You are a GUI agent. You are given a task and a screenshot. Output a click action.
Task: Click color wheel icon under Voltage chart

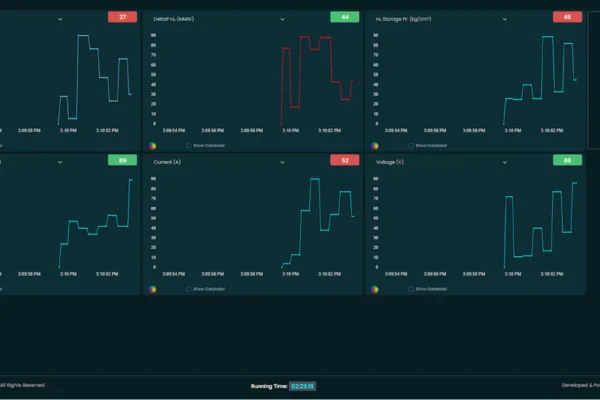pos(374,289)
